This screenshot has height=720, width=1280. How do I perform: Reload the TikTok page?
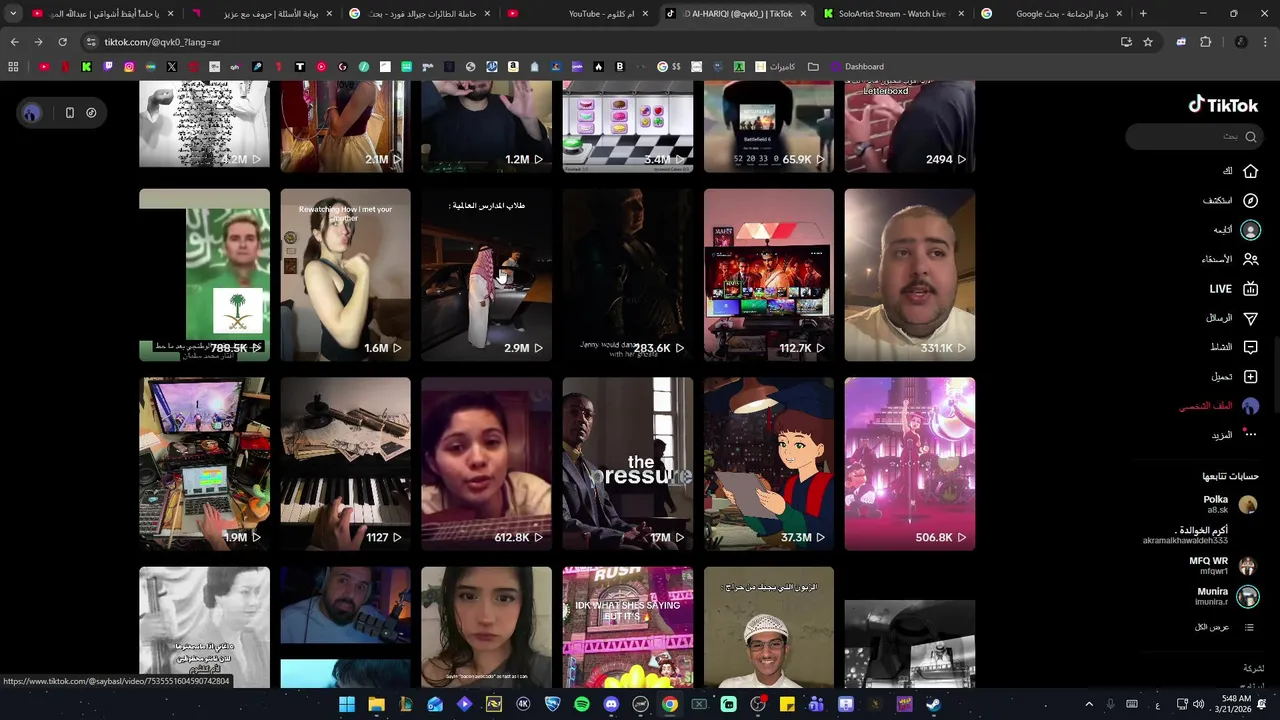click(x=62, y=42)
